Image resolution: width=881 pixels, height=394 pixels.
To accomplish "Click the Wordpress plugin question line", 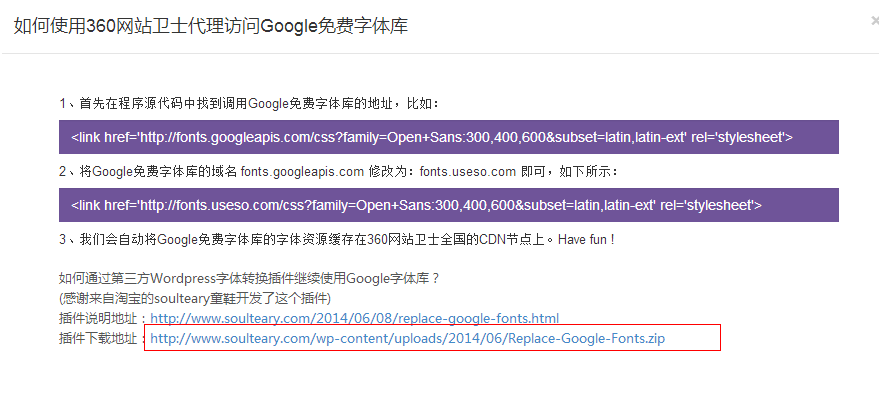I will pos(249,278).
